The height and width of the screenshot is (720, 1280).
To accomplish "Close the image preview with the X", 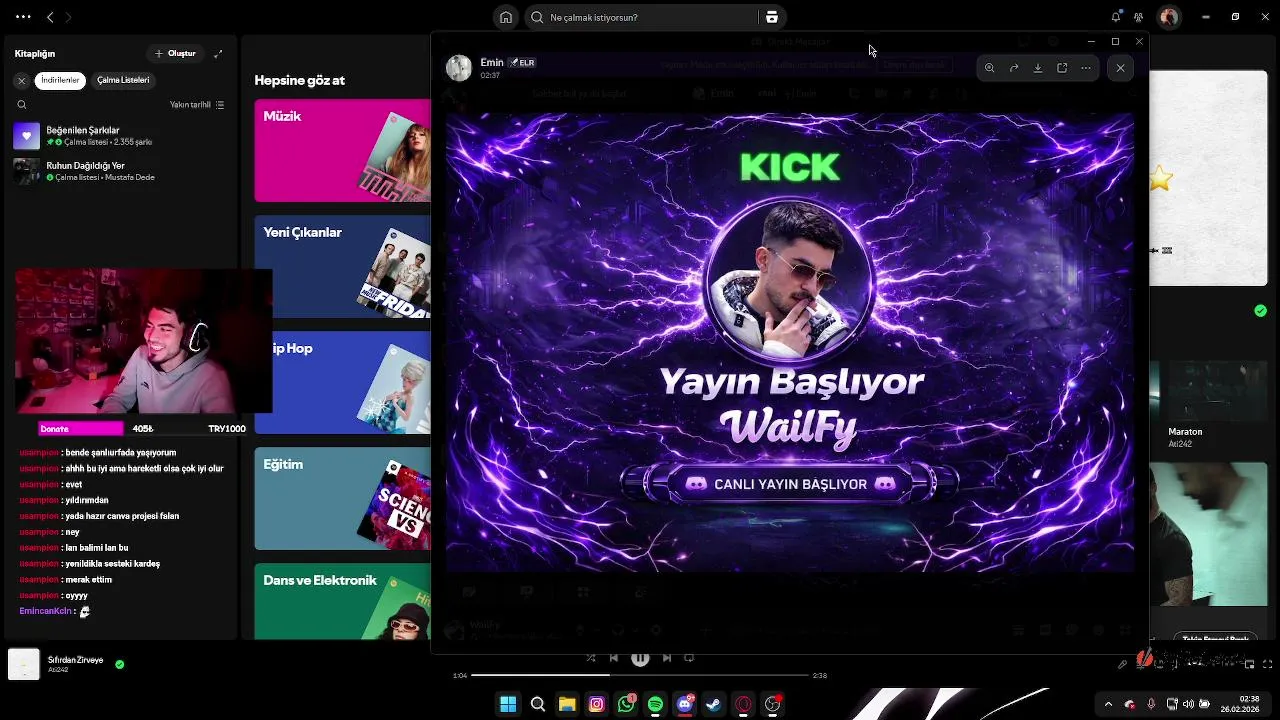I will pyautogui.click(x=1120, y=68).
